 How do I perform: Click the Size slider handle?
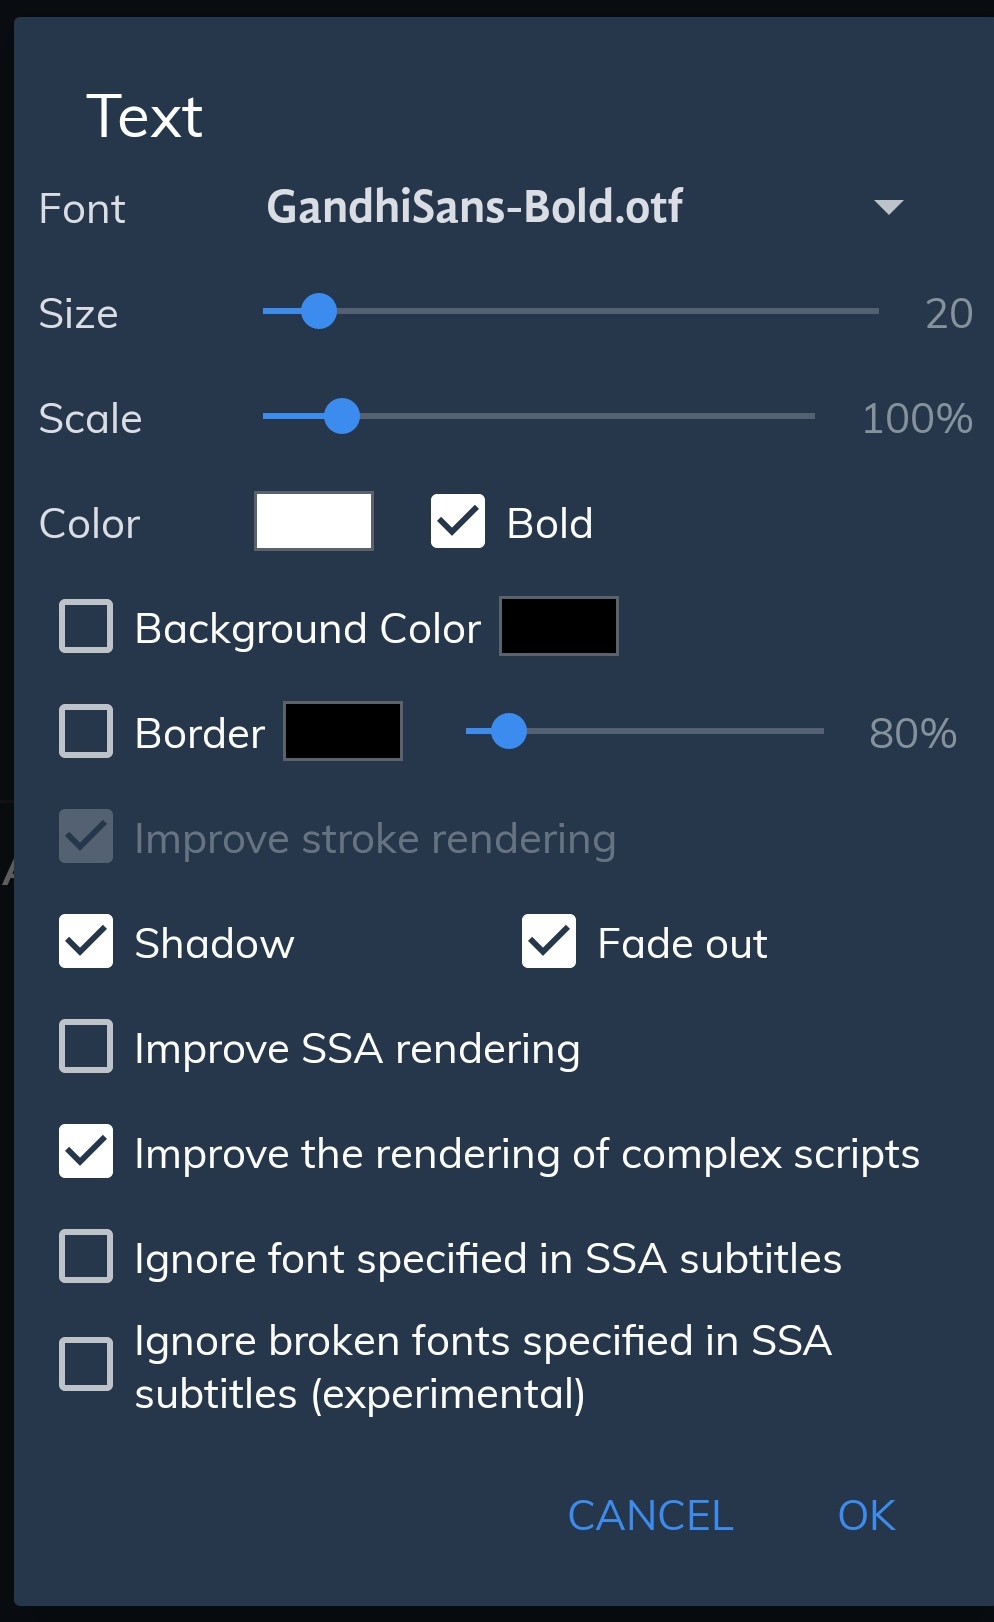tap(321, 312)
